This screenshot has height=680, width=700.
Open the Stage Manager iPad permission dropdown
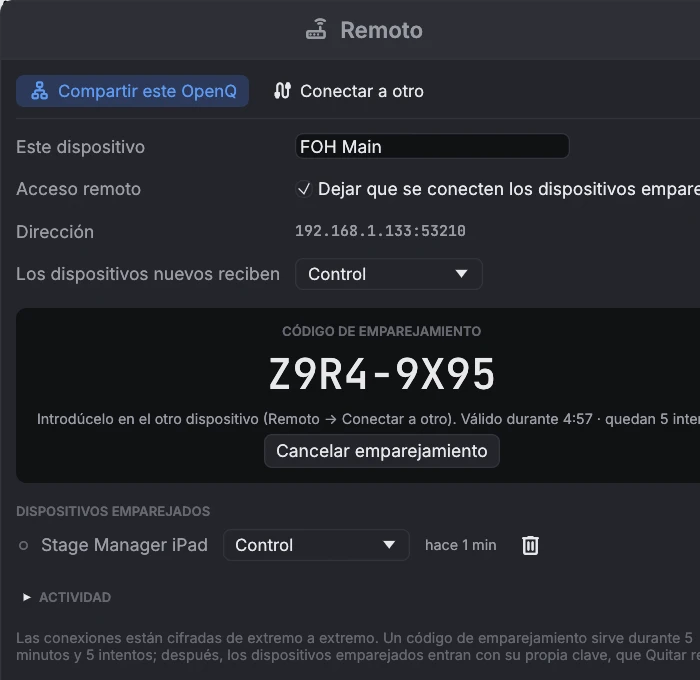click(x=316, y=545)
